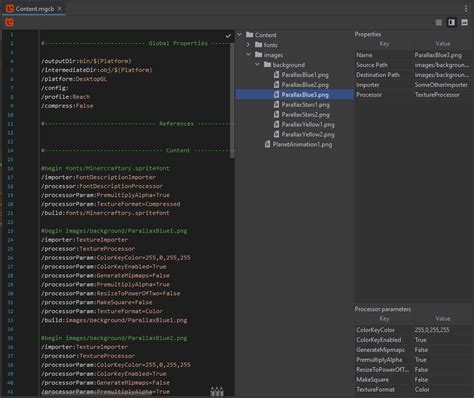Click the Destination Path value cell

(x=442, y=75)
